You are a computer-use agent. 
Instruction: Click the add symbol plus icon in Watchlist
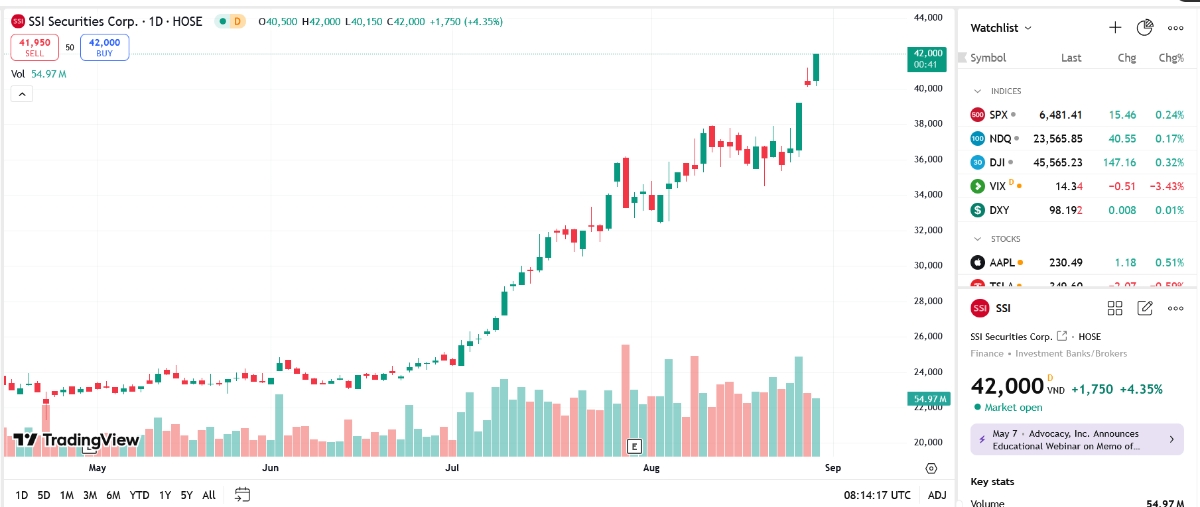point(1115,28)
